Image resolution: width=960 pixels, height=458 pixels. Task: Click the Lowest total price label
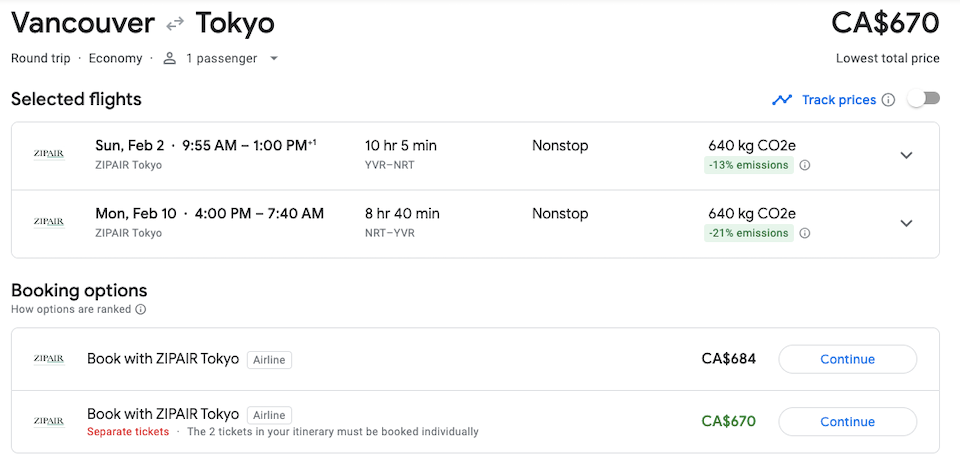tap(888, 59)
